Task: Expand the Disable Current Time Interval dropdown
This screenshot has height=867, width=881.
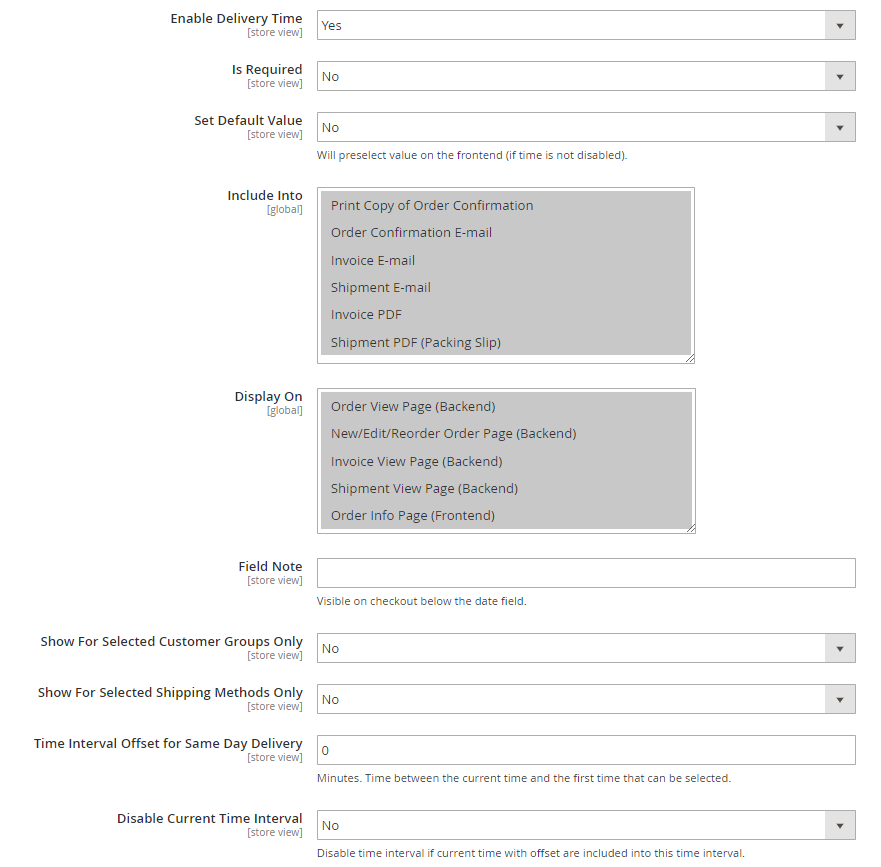Action: click(x=586, y=825)
